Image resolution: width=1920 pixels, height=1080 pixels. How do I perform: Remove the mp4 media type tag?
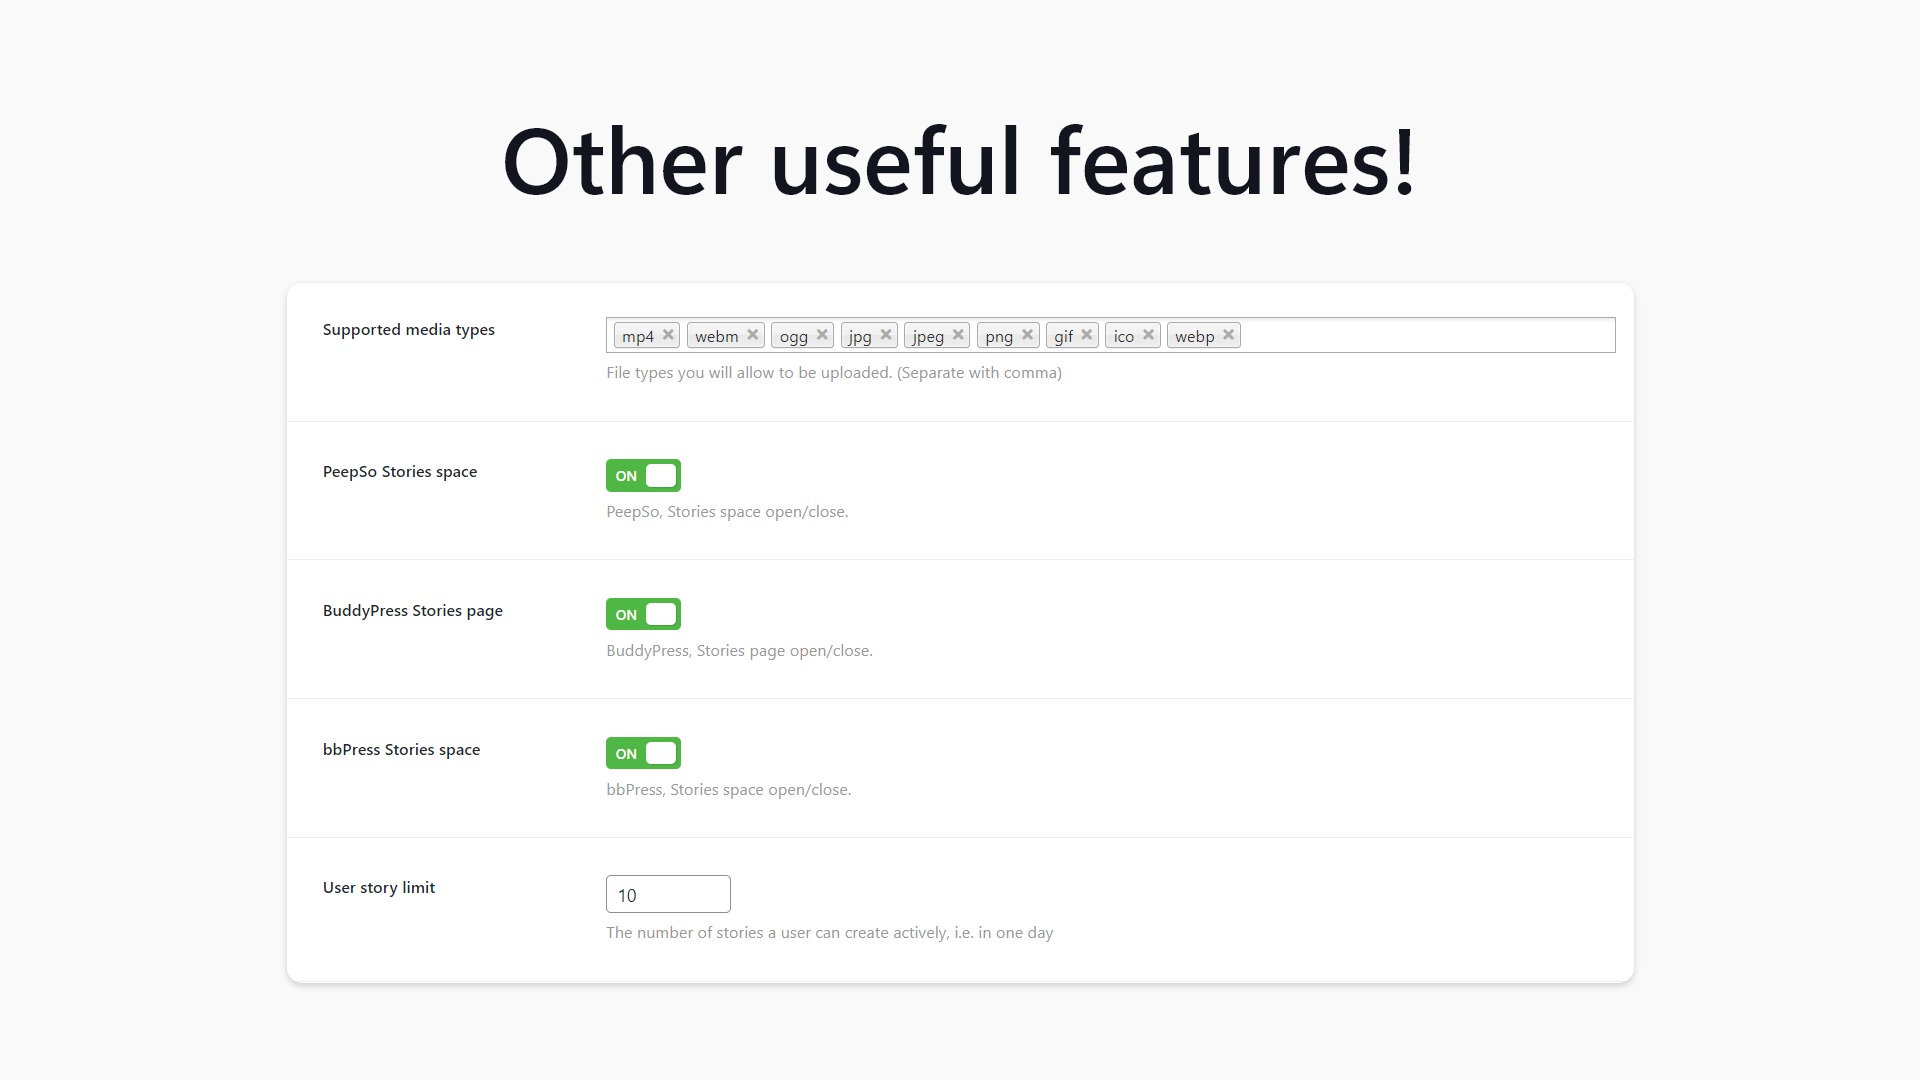[668, 335]
